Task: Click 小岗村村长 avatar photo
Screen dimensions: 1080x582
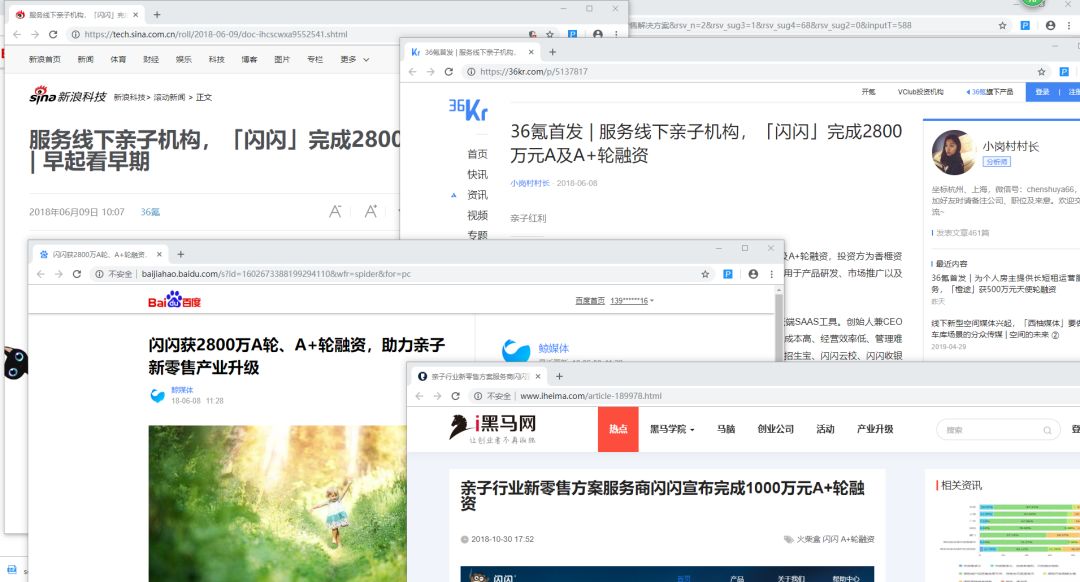Action: click(x=953, y=152)
